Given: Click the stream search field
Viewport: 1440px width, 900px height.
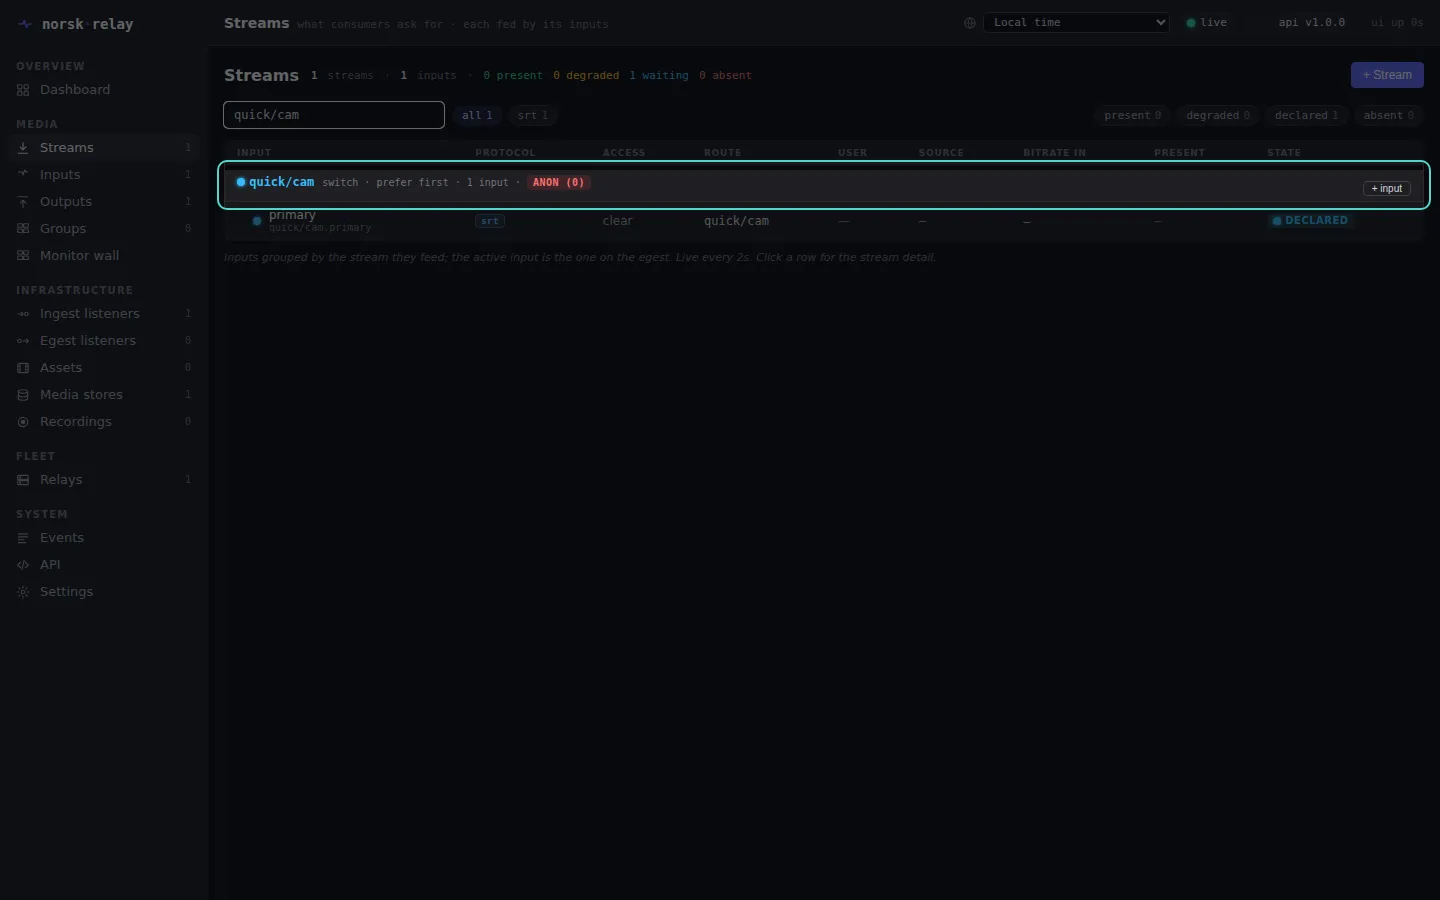Looking at the screenshot, I should [x=334, y=115].
